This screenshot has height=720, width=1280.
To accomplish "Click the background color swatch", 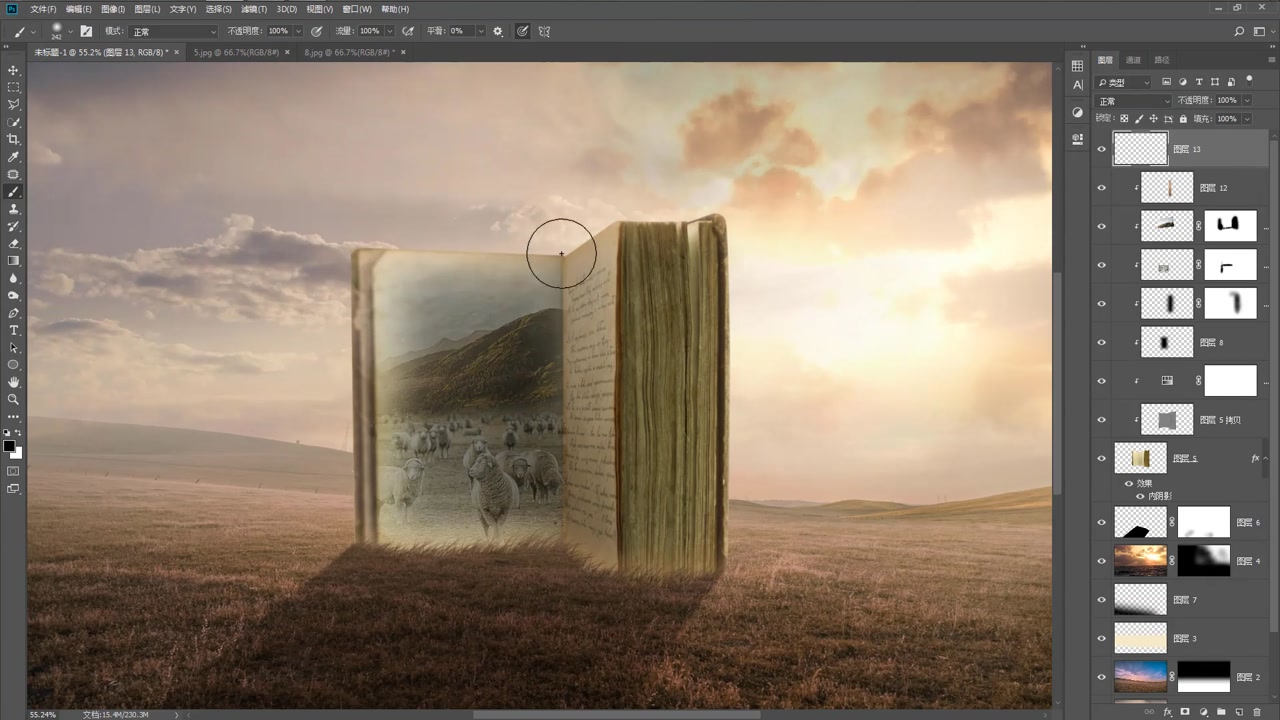I will pos(17,453).
